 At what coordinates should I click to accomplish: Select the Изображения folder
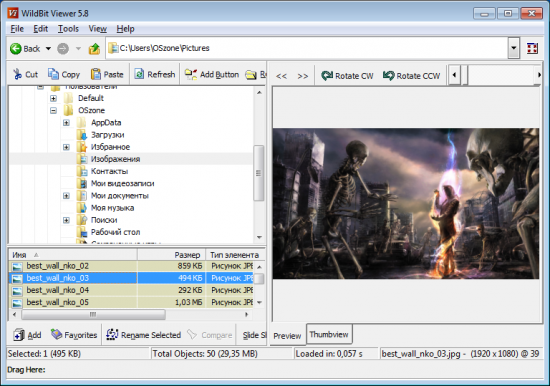click(x=115, y=159)
